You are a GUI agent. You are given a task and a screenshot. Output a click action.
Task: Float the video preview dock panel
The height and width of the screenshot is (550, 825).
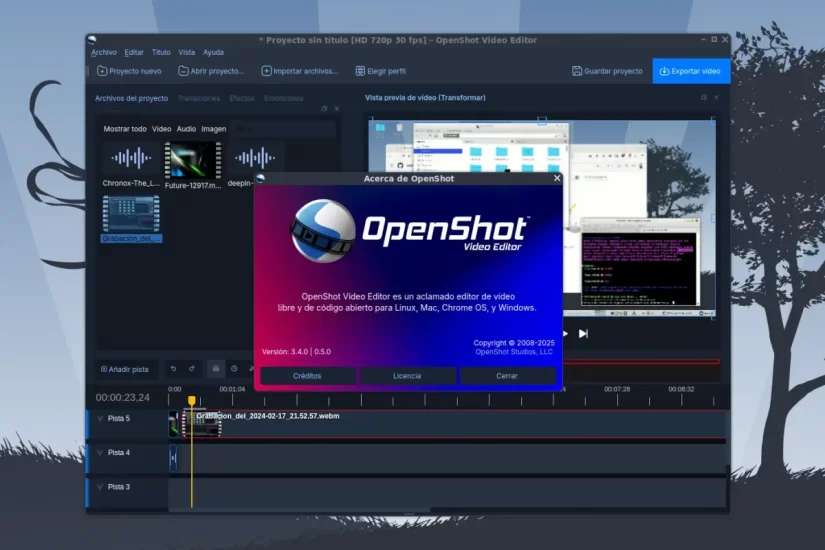click(x=703, y=97)
